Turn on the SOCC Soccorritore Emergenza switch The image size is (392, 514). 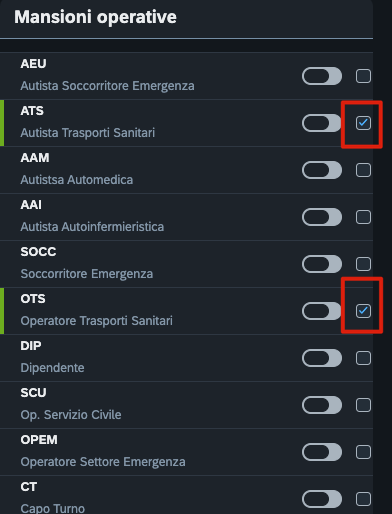pyautogui.click(x=322, y=264)
